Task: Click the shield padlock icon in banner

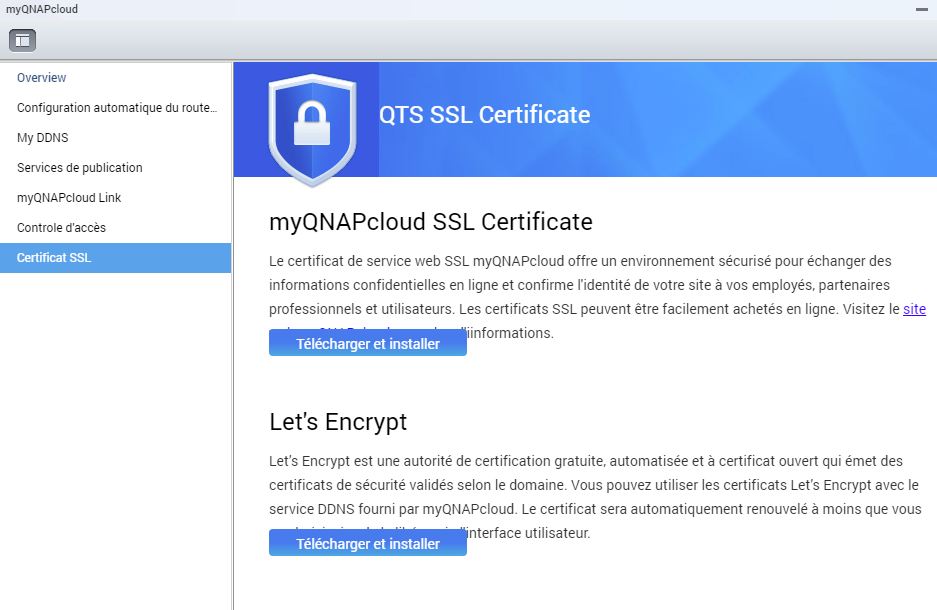Action: [312, 125]
